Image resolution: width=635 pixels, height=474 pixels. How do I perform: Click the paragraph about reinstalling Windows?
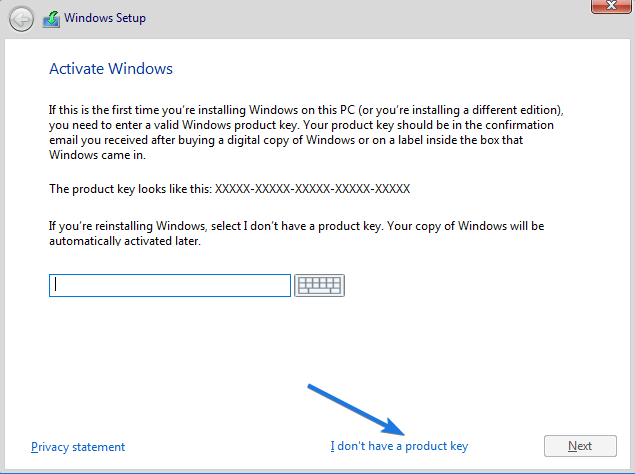pos(296,233)
